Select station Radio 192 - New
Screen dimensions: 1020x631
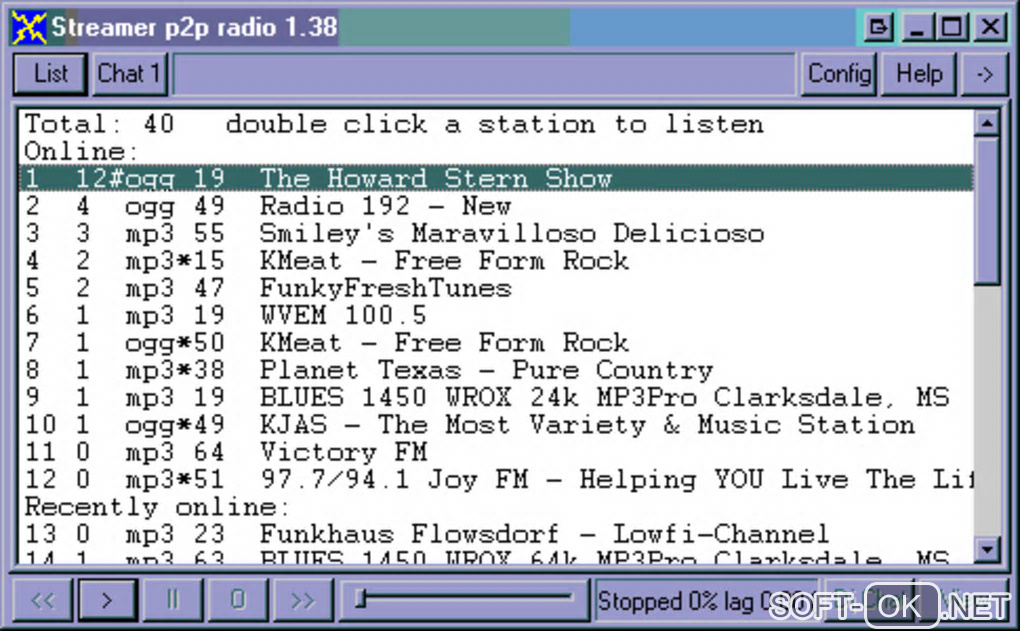pos(496,206)
